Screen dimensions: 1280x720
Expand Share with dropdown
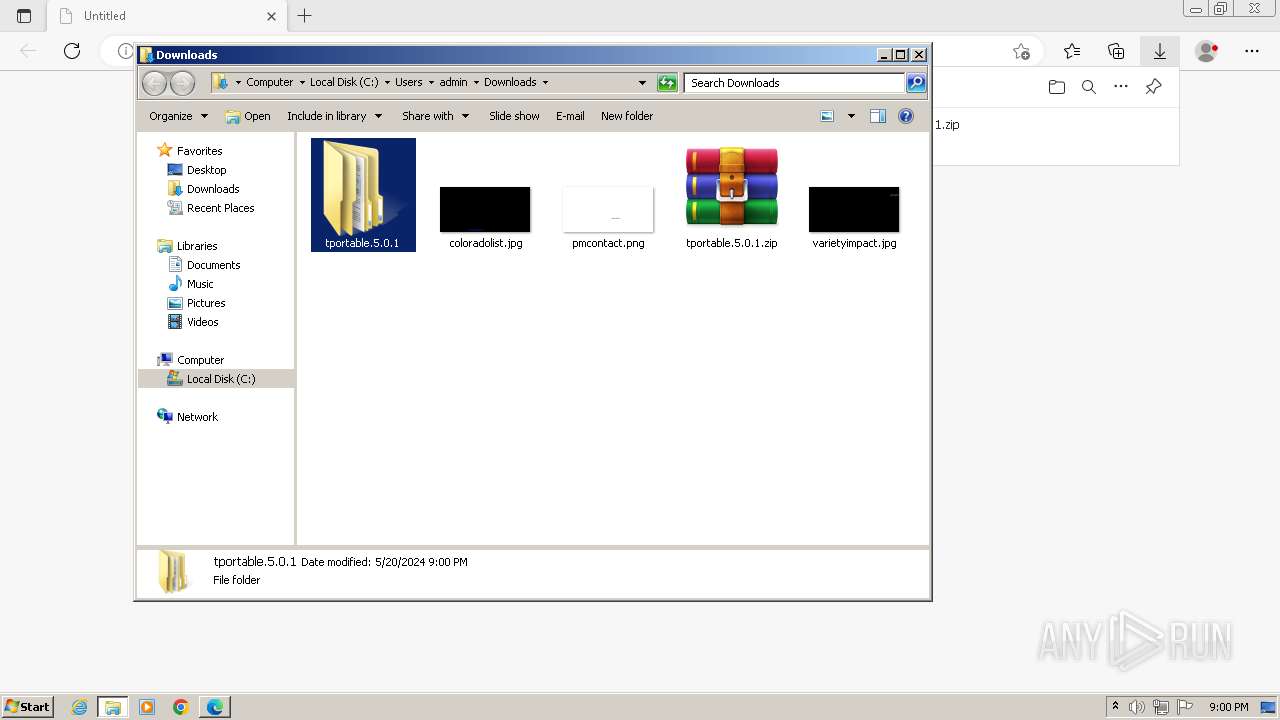435,116
